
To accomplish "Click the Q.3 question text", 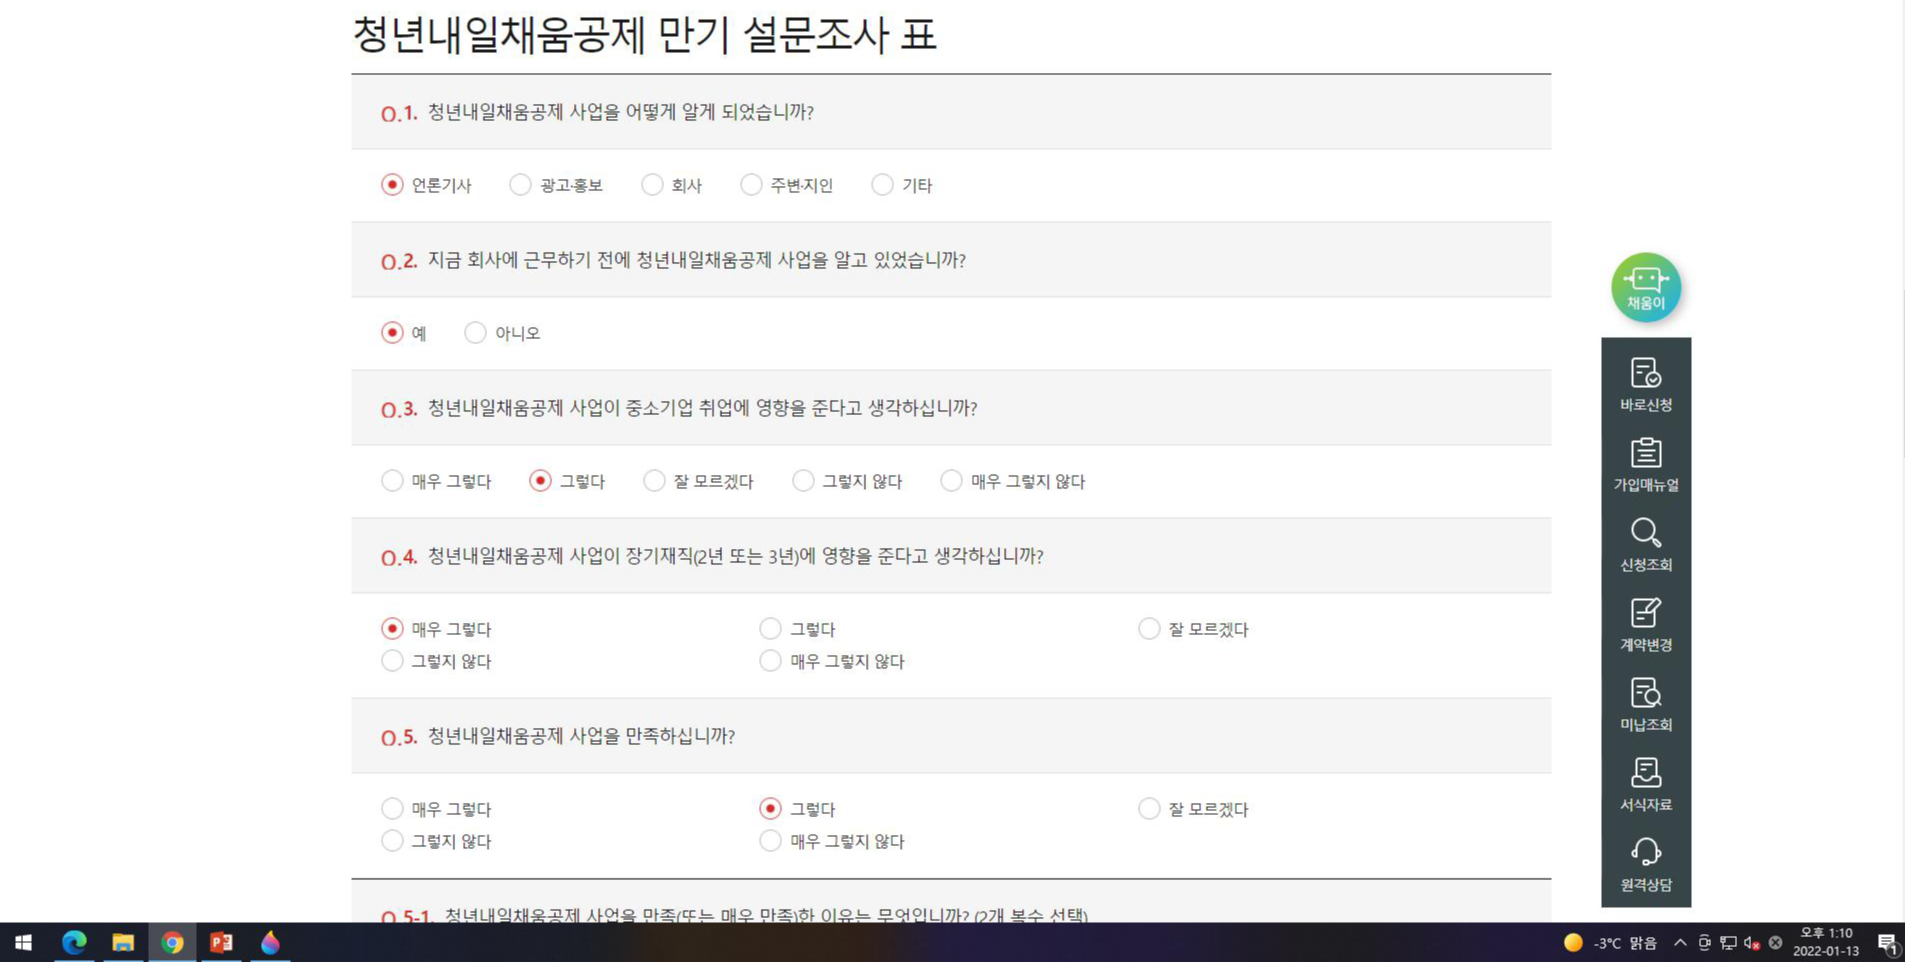I will point(702,408).
